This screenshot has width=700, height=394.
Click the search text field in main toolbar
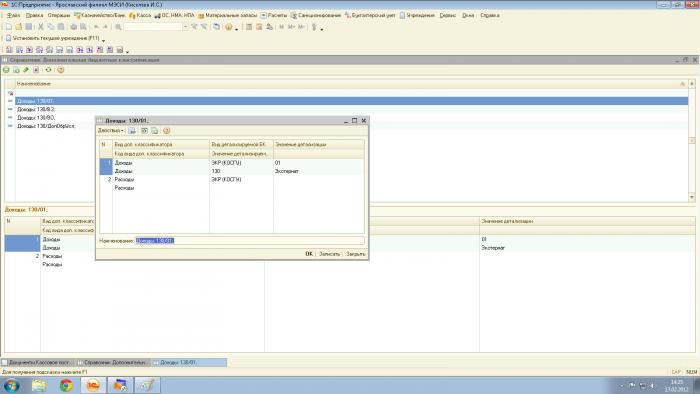click(x=153, y=27)
